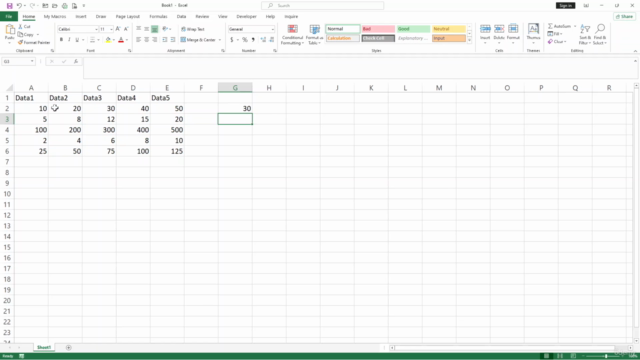Click the Share button
The width and height of the screenshot is (640, 360).
pyautogui.click(x=624, y=16)
